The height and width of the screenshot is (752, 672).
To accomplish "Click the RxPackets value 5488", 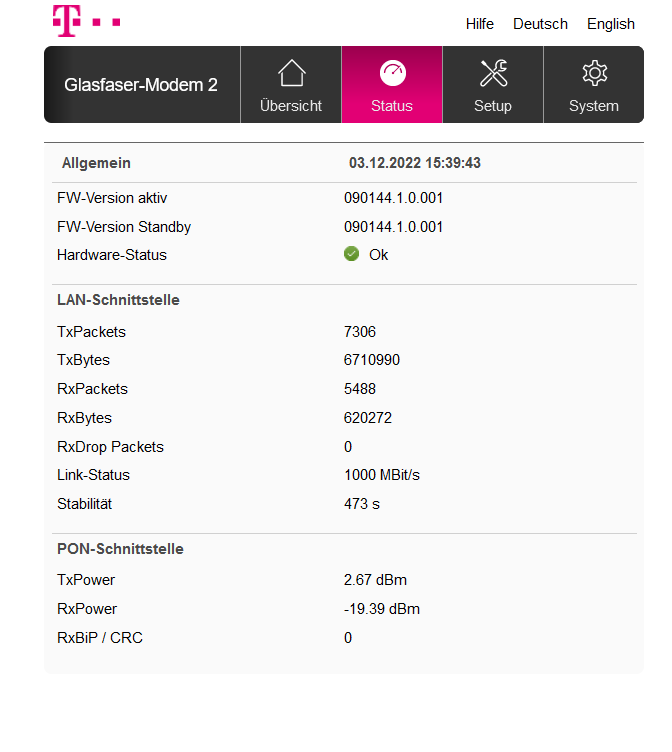I will pyautogui.click(x=360, y=389).
